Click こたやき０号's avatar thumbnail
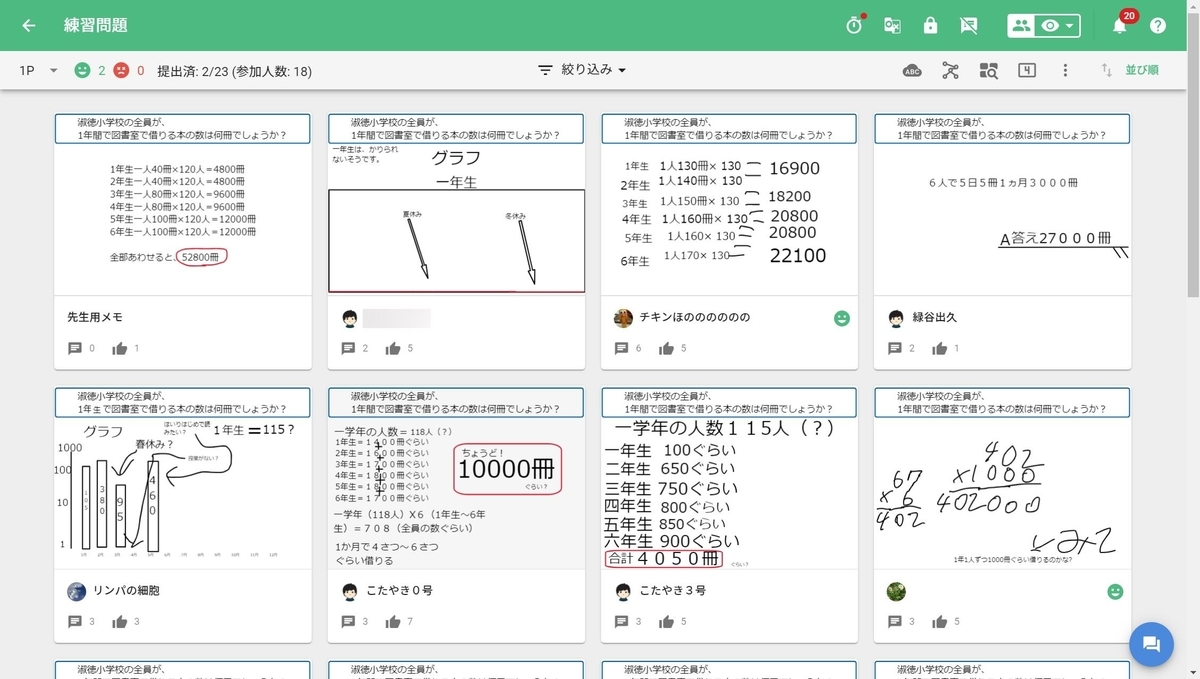 click(x=349, y=591)
